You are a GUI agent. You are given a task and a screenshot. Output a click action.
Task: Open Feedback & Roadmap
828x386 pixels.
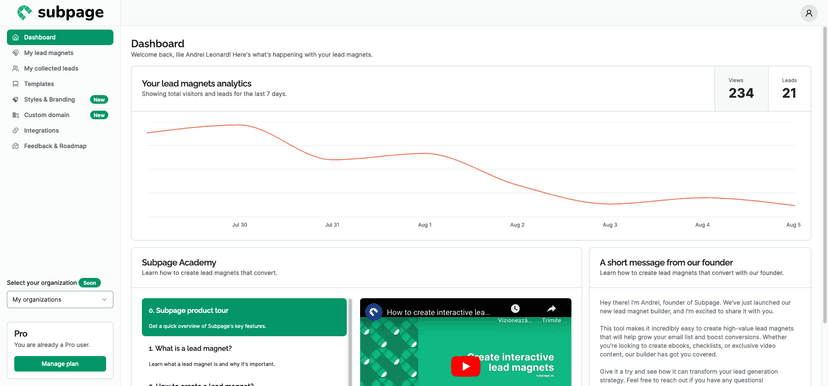tap(60, 146)
